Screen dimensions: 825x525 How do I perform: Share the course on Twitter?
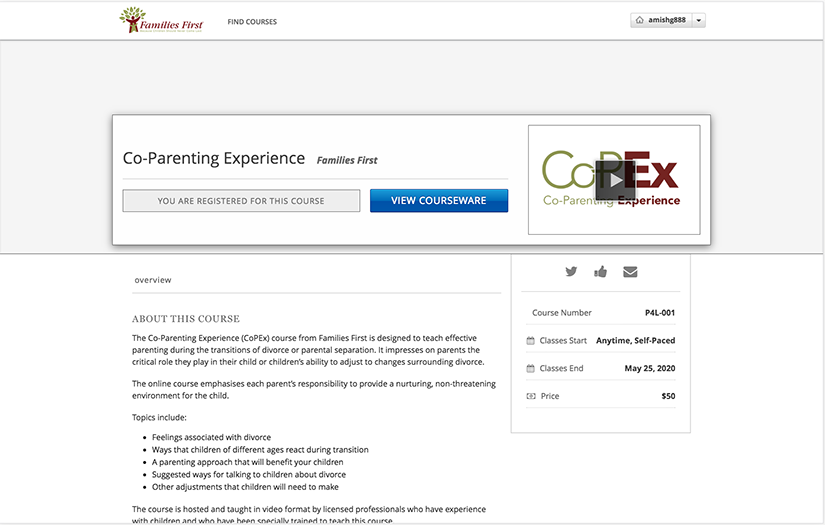point(571,271)
